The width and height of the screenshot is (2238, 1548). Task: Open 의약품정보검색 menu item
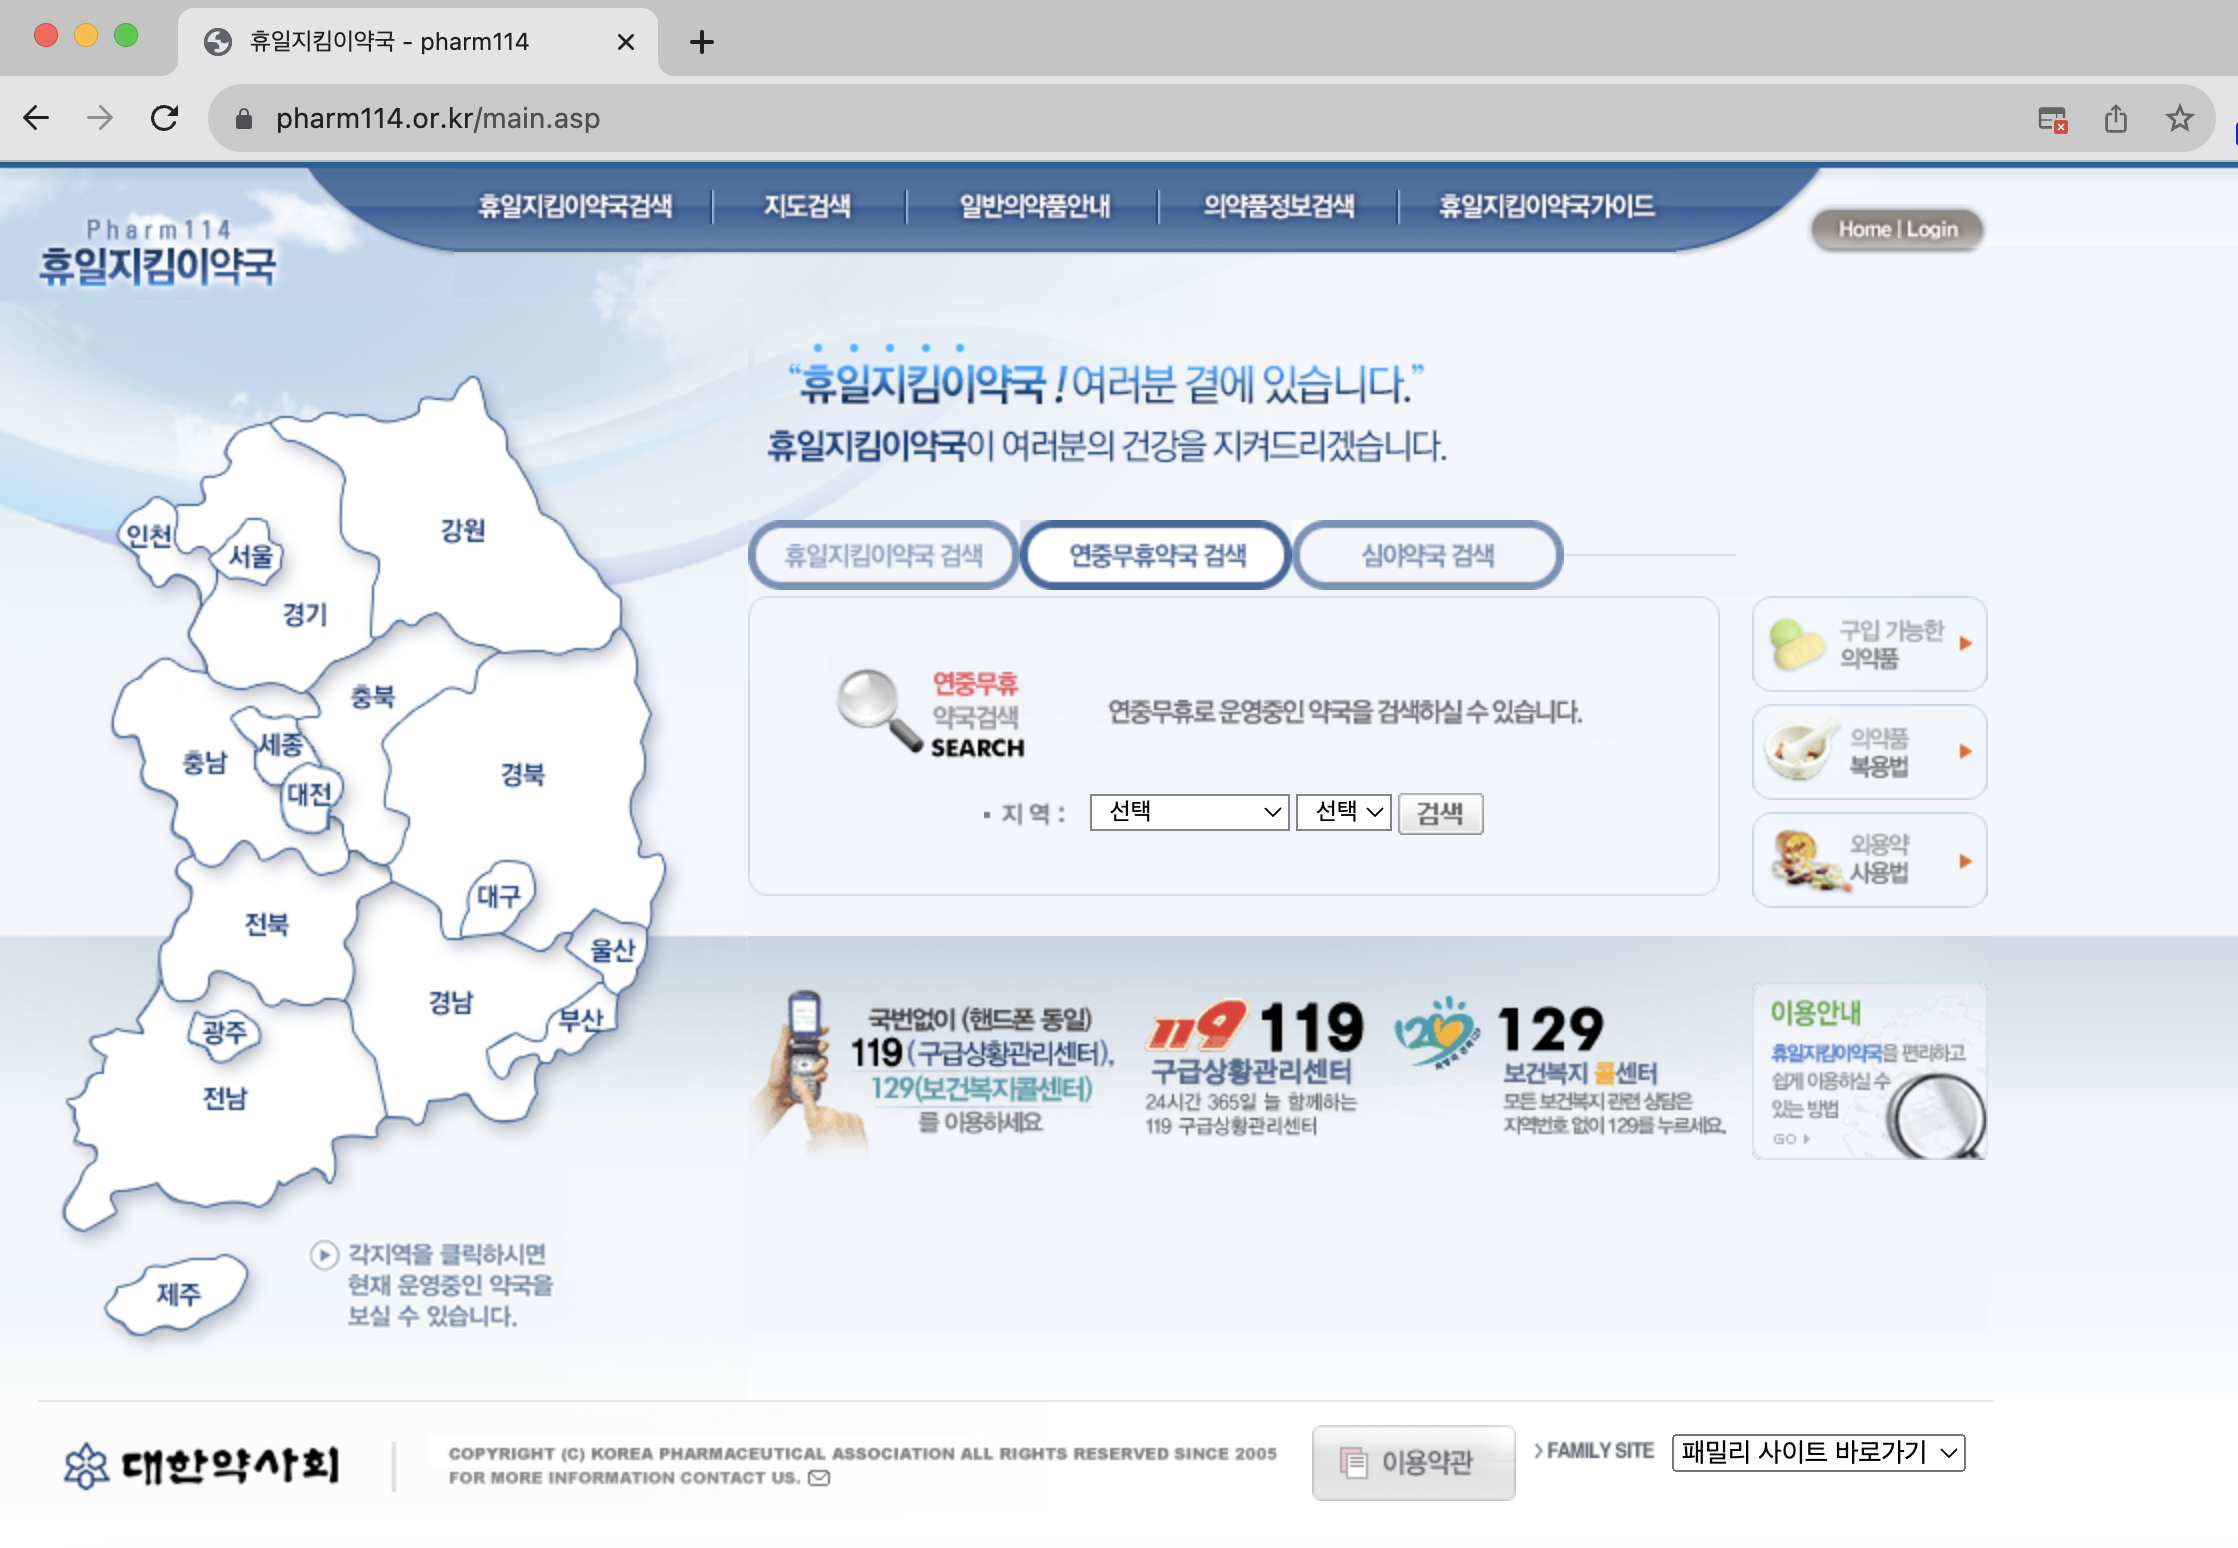pos(1278,206)
